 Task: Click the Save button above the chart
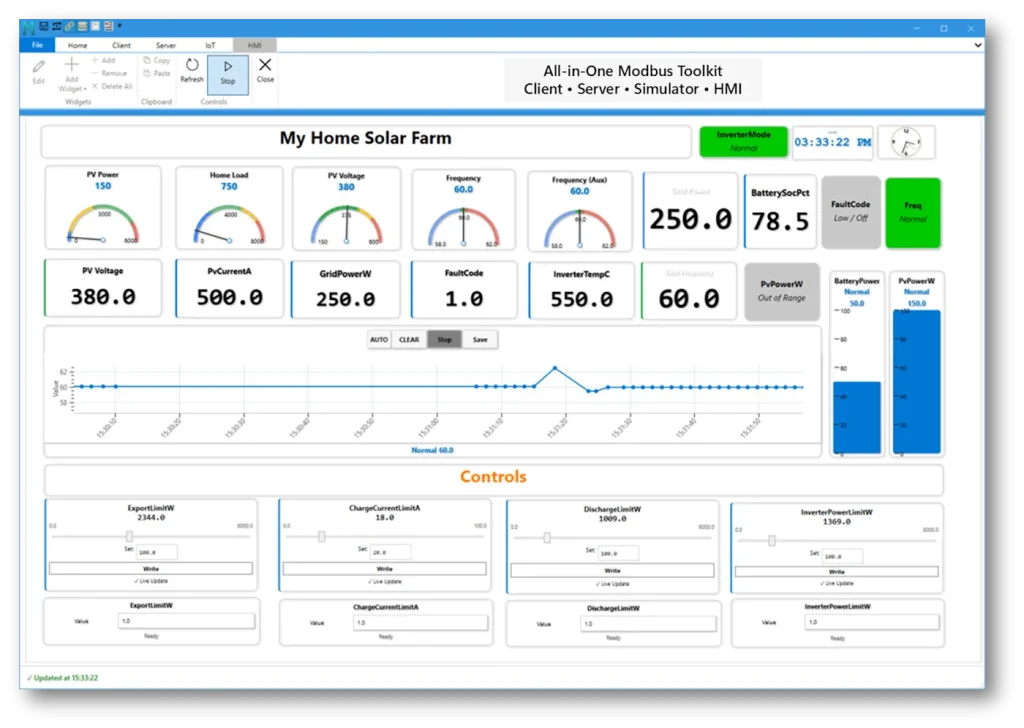pyautogui.click(x=480, y=340)
